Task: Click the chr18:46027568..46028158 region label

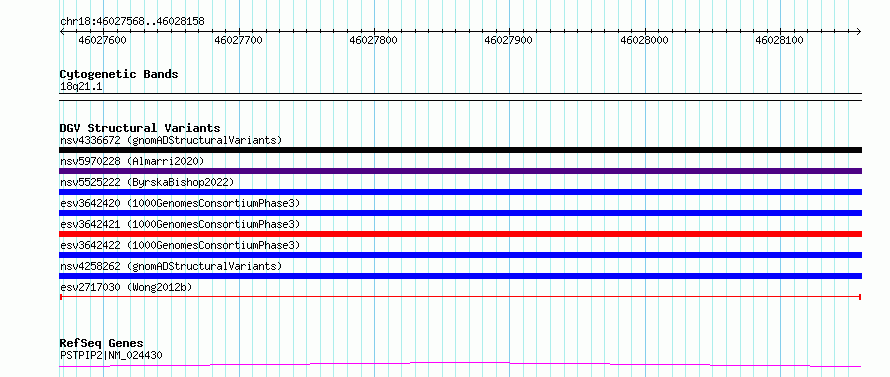Action: coord(132,22)
